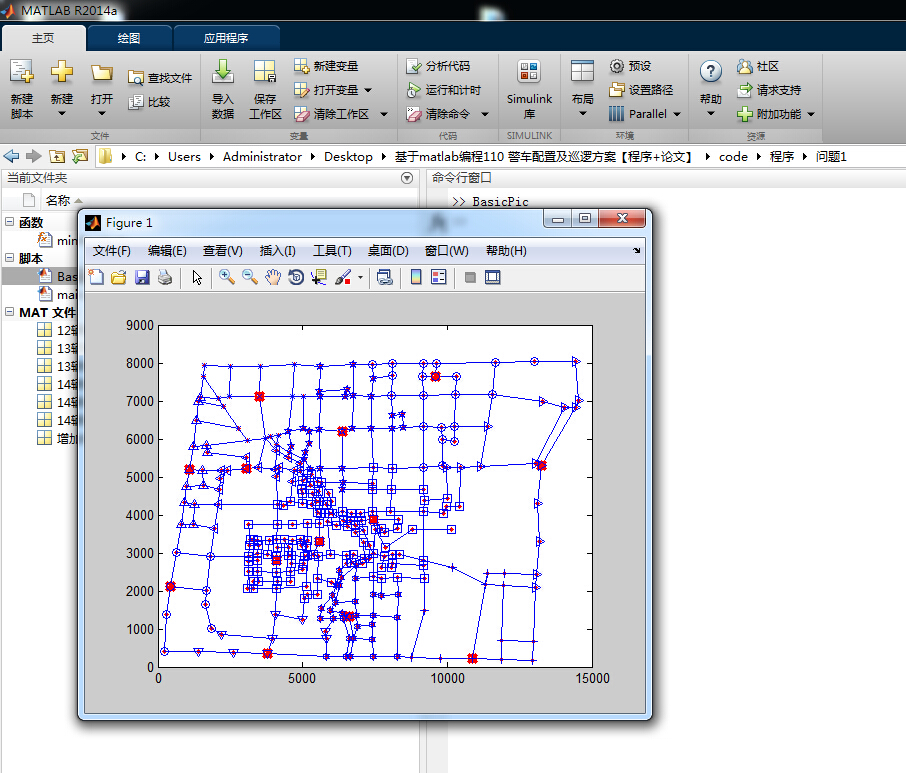Open Figure 工具(T) menu
This screenshot has height=773, width=906.
coord(332,251)
